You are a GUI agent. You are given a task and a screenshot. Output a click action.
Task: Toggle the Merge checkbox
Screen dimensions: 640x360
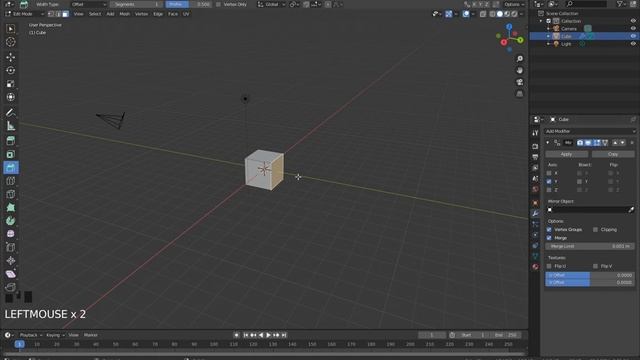549,238
